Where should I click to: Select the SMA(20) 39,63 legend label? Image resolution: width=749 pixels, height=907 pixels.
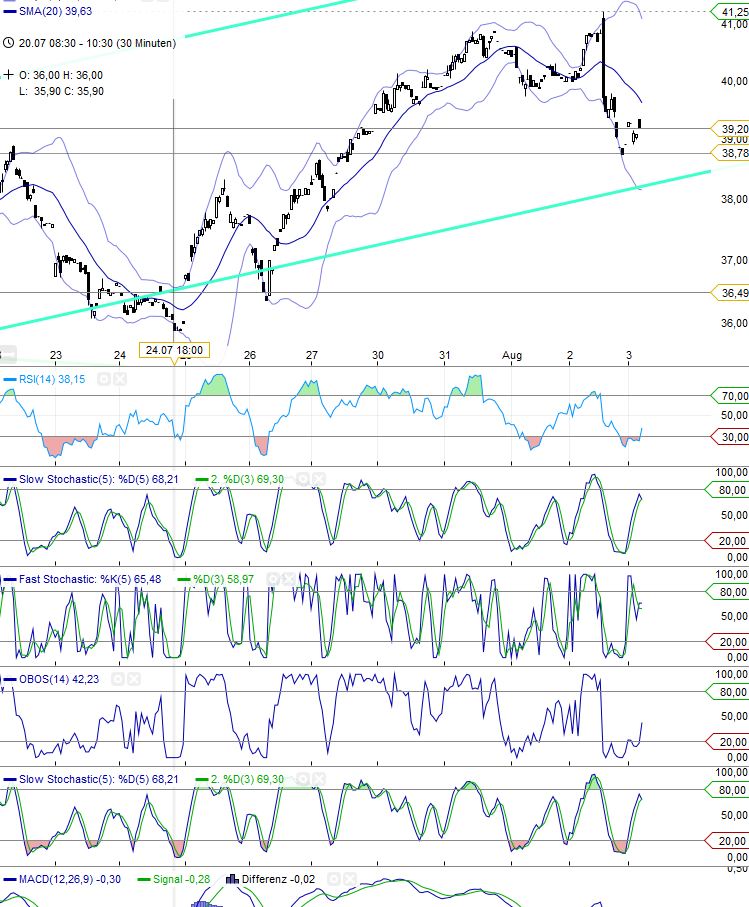click(x=55, y=11)
